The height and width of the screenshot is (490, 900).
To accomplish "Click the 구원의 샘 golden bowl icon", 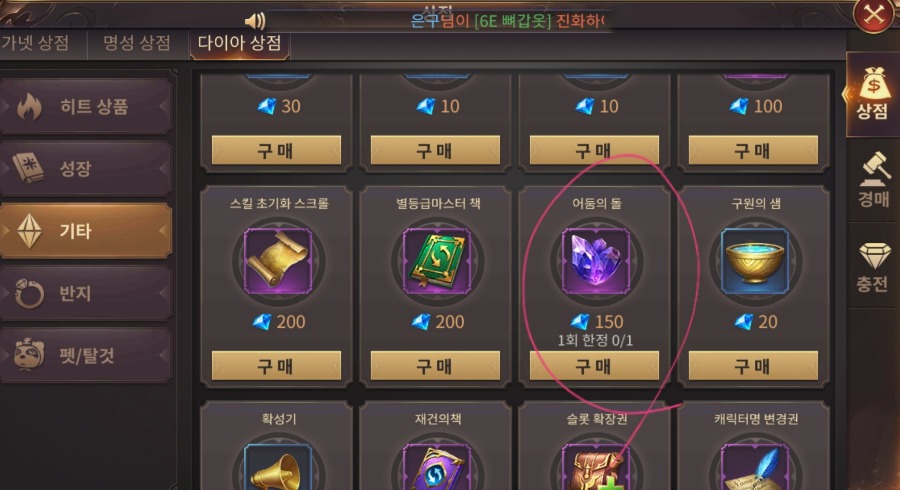I will 755,261.
